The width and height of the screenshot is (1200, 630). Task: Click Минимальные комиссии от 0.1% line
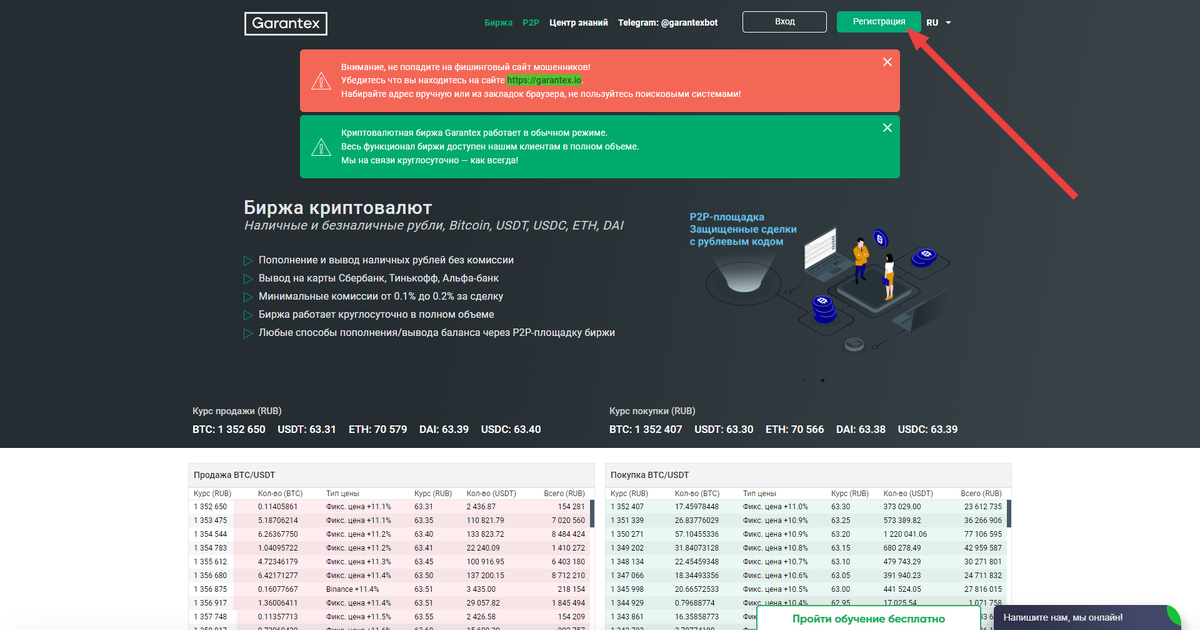[x=381, y=296]
